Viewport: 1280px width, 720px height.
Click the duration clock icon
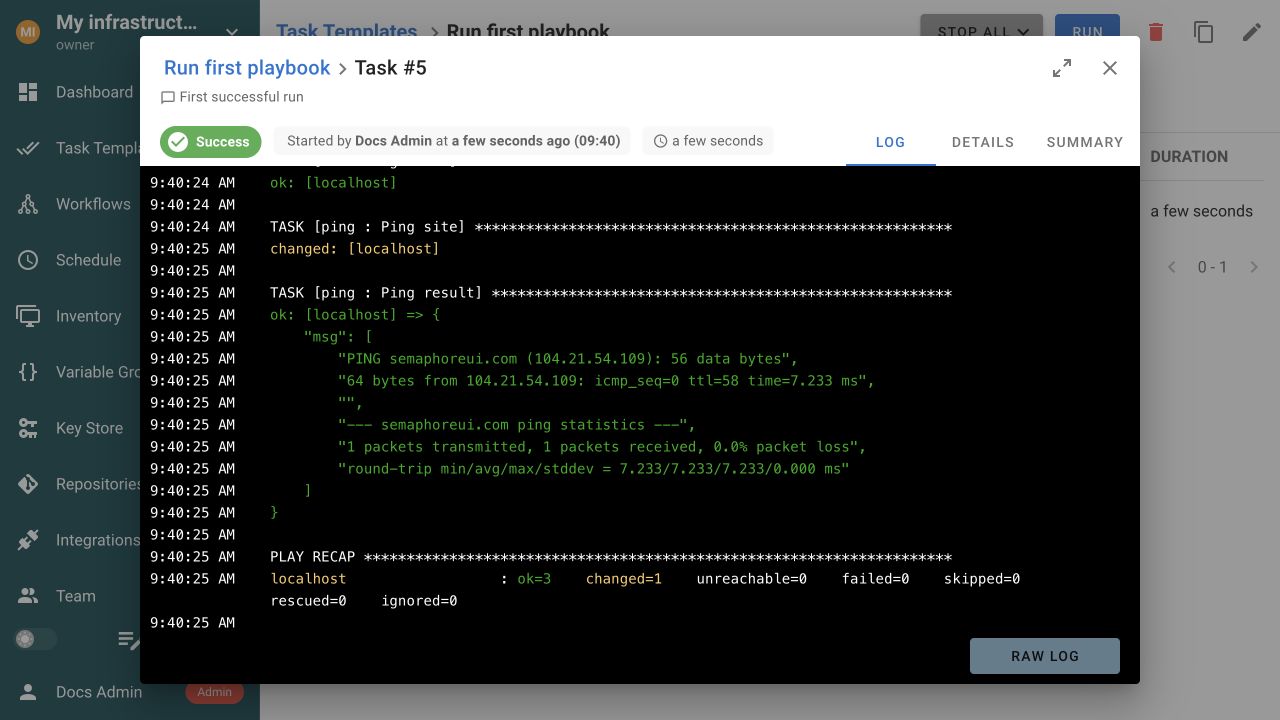click(x=660, y=141)
